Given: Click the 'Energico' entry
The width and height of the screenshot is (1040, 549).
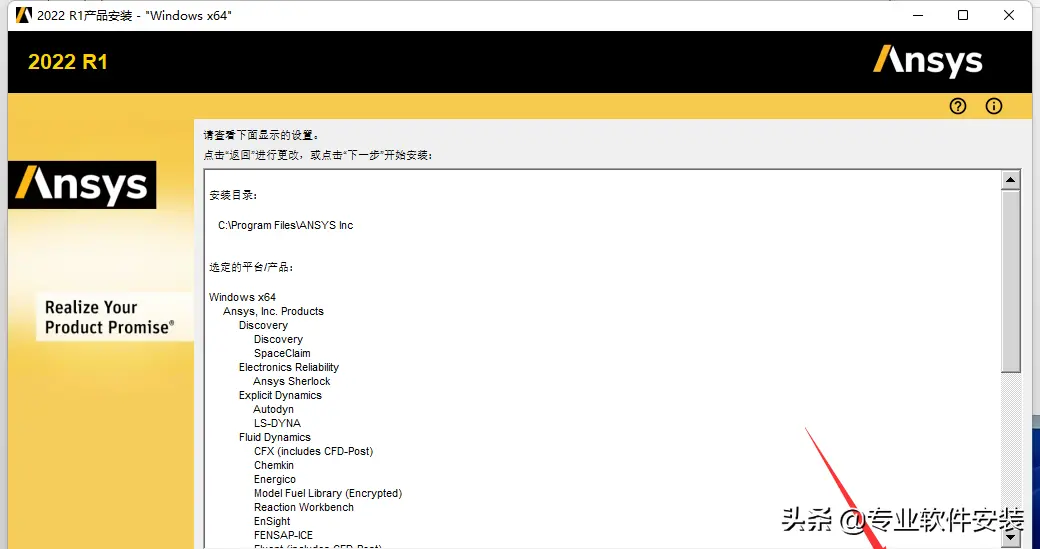Looking at the screenshot, I should click(275, 479).
